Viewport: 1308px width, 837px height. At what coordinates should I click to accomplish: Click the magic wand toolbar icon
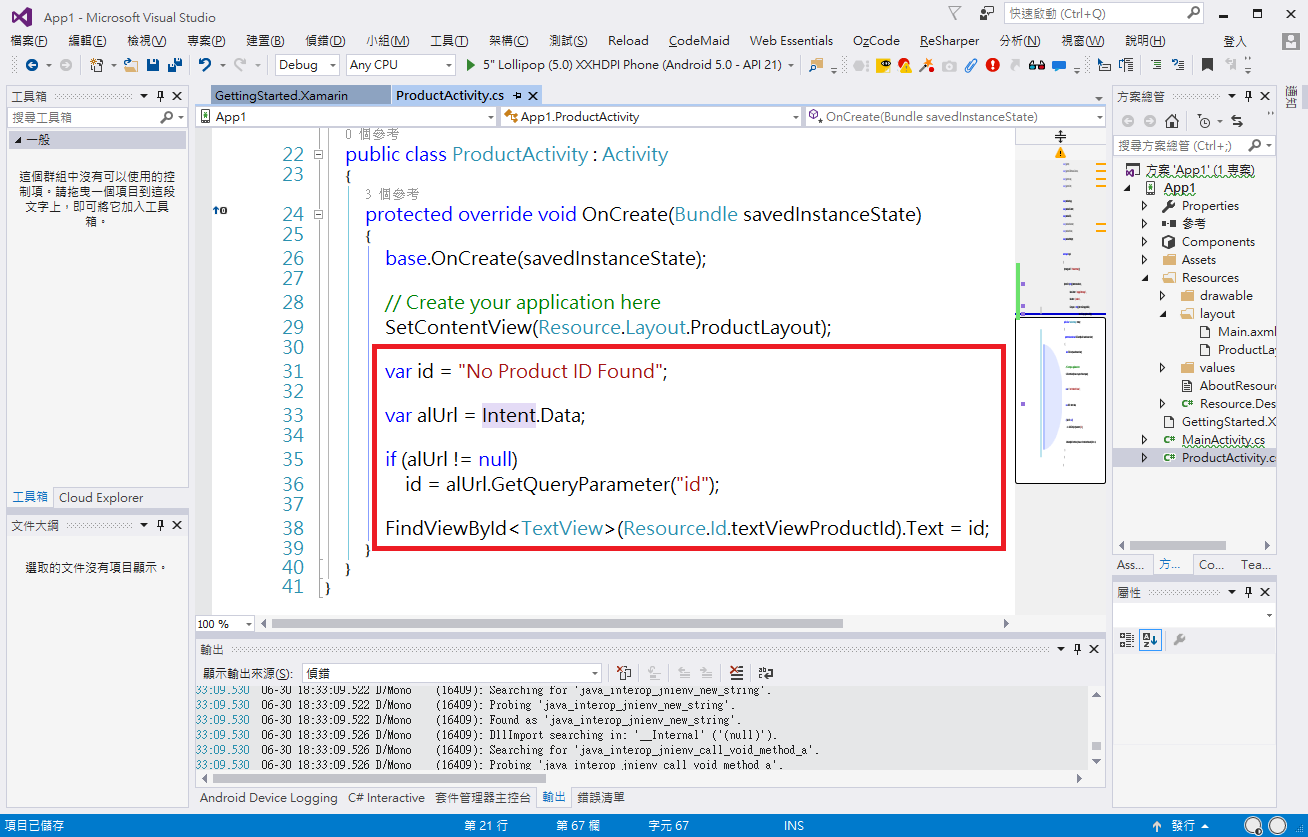point(927,65)
